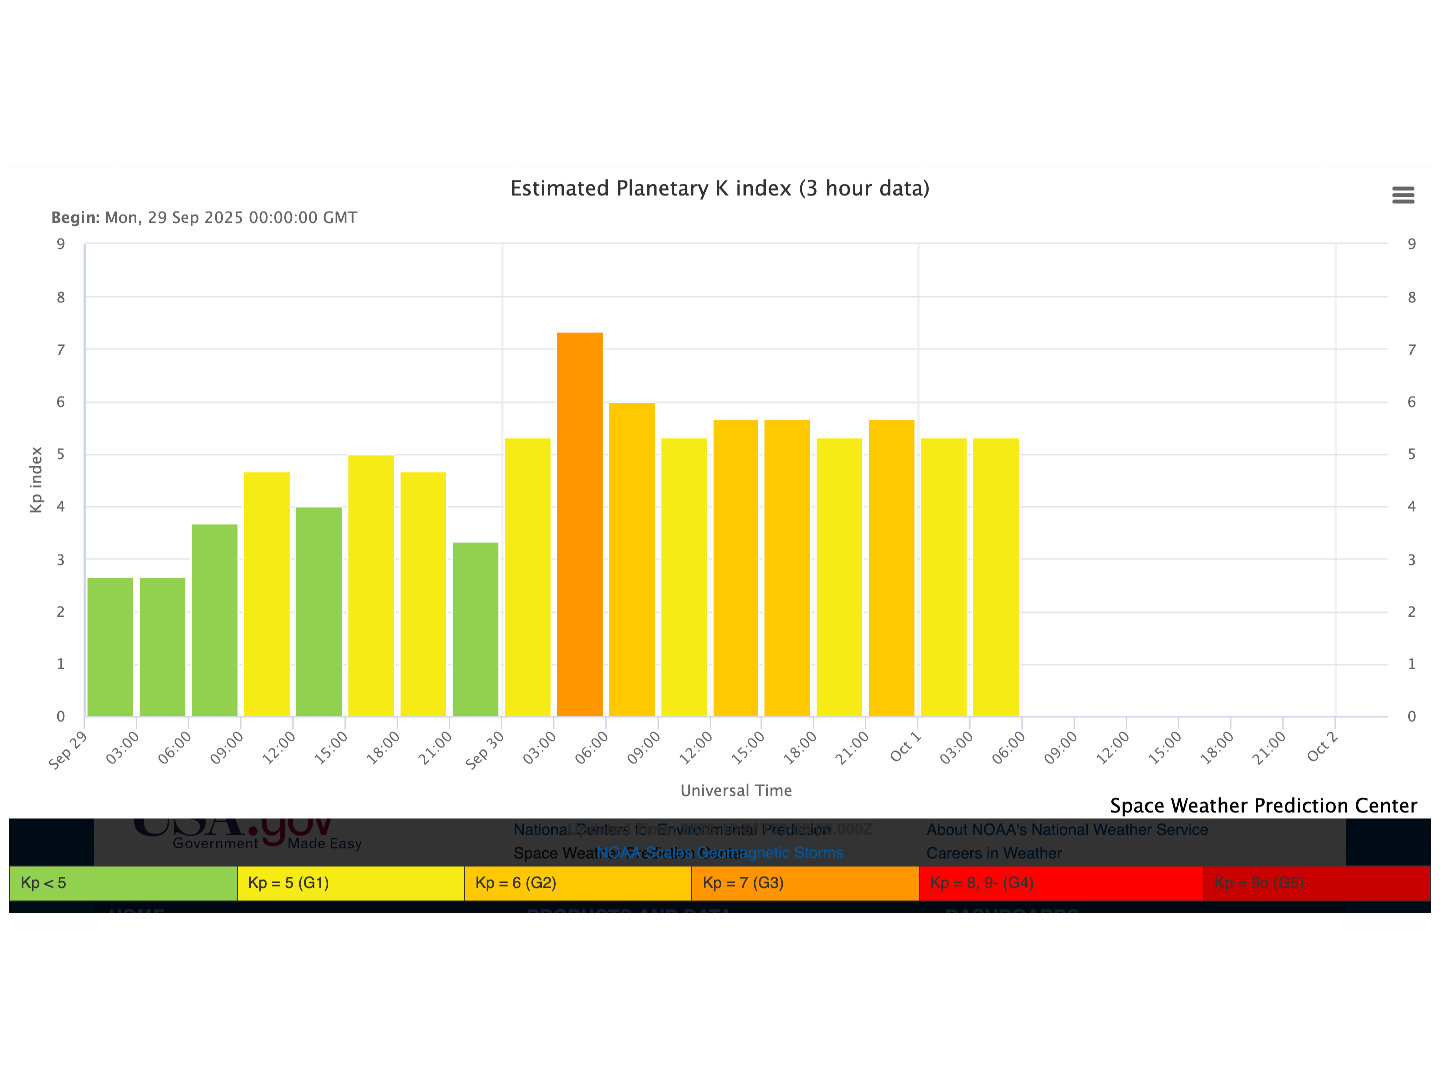Click the Space Weather Prediction Center credit
The image size is (1440, 1080).
point(1263,806)
